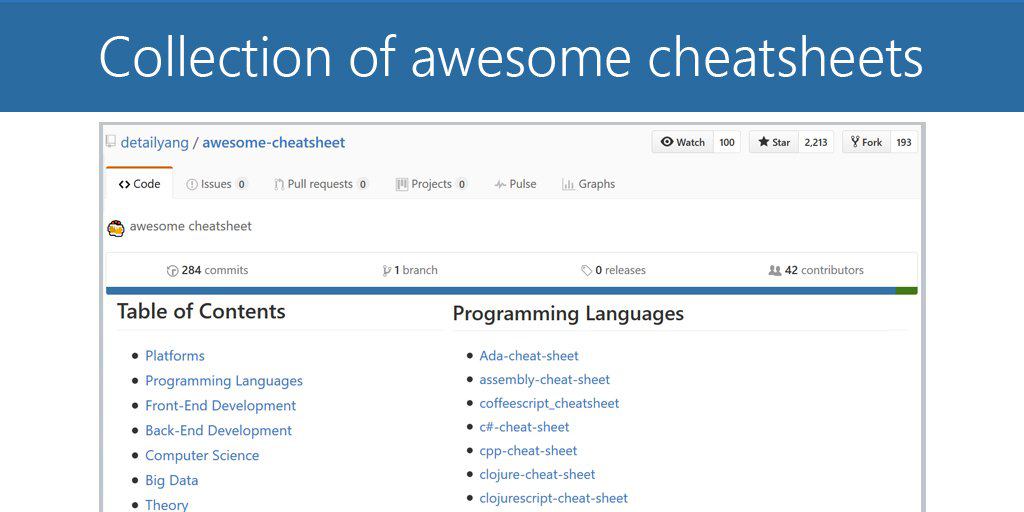1024x512 pixels.
Task: Click the language statistics color bar
Action: coord(511,291)
